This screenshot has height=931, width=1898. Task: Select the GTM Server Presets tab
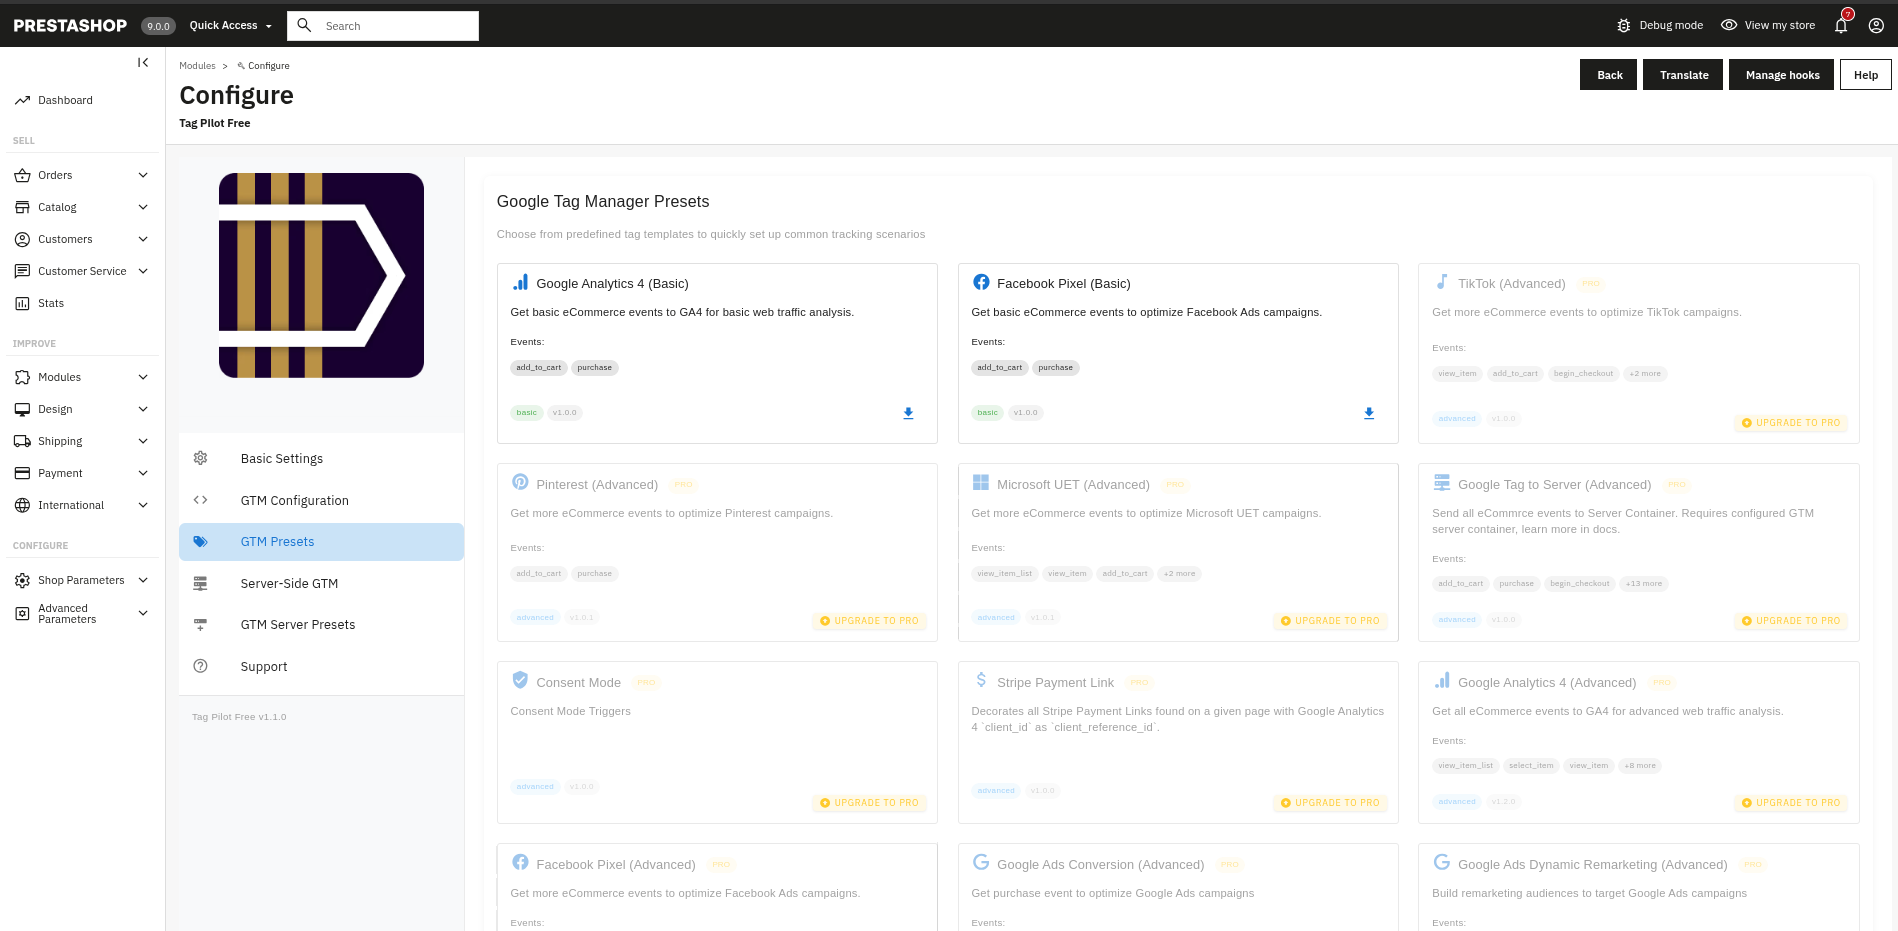point(297,625)
